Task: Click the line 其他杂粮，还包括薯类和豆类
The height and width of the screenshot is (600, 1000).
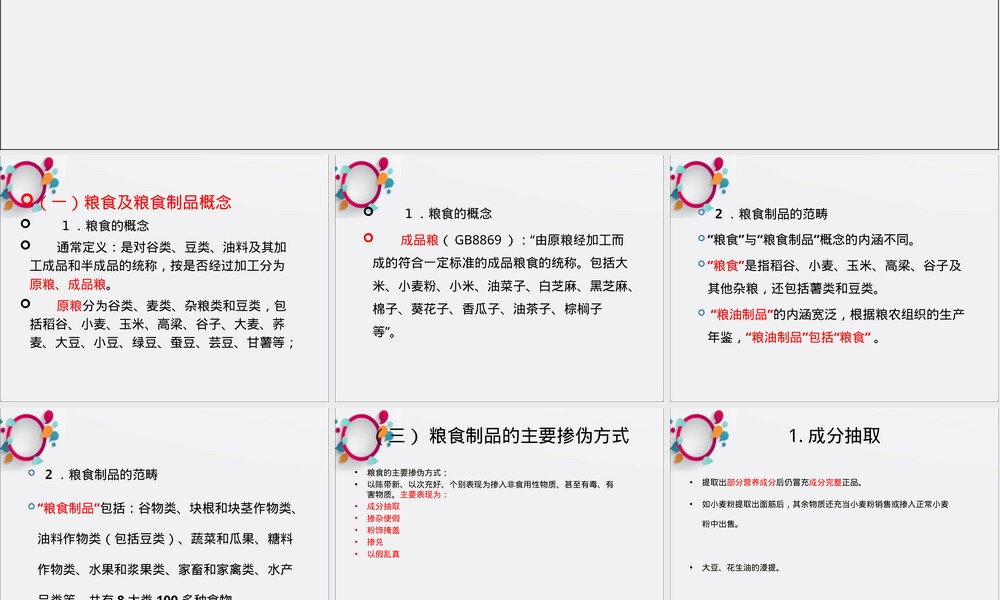Action: tap(793, 288)
